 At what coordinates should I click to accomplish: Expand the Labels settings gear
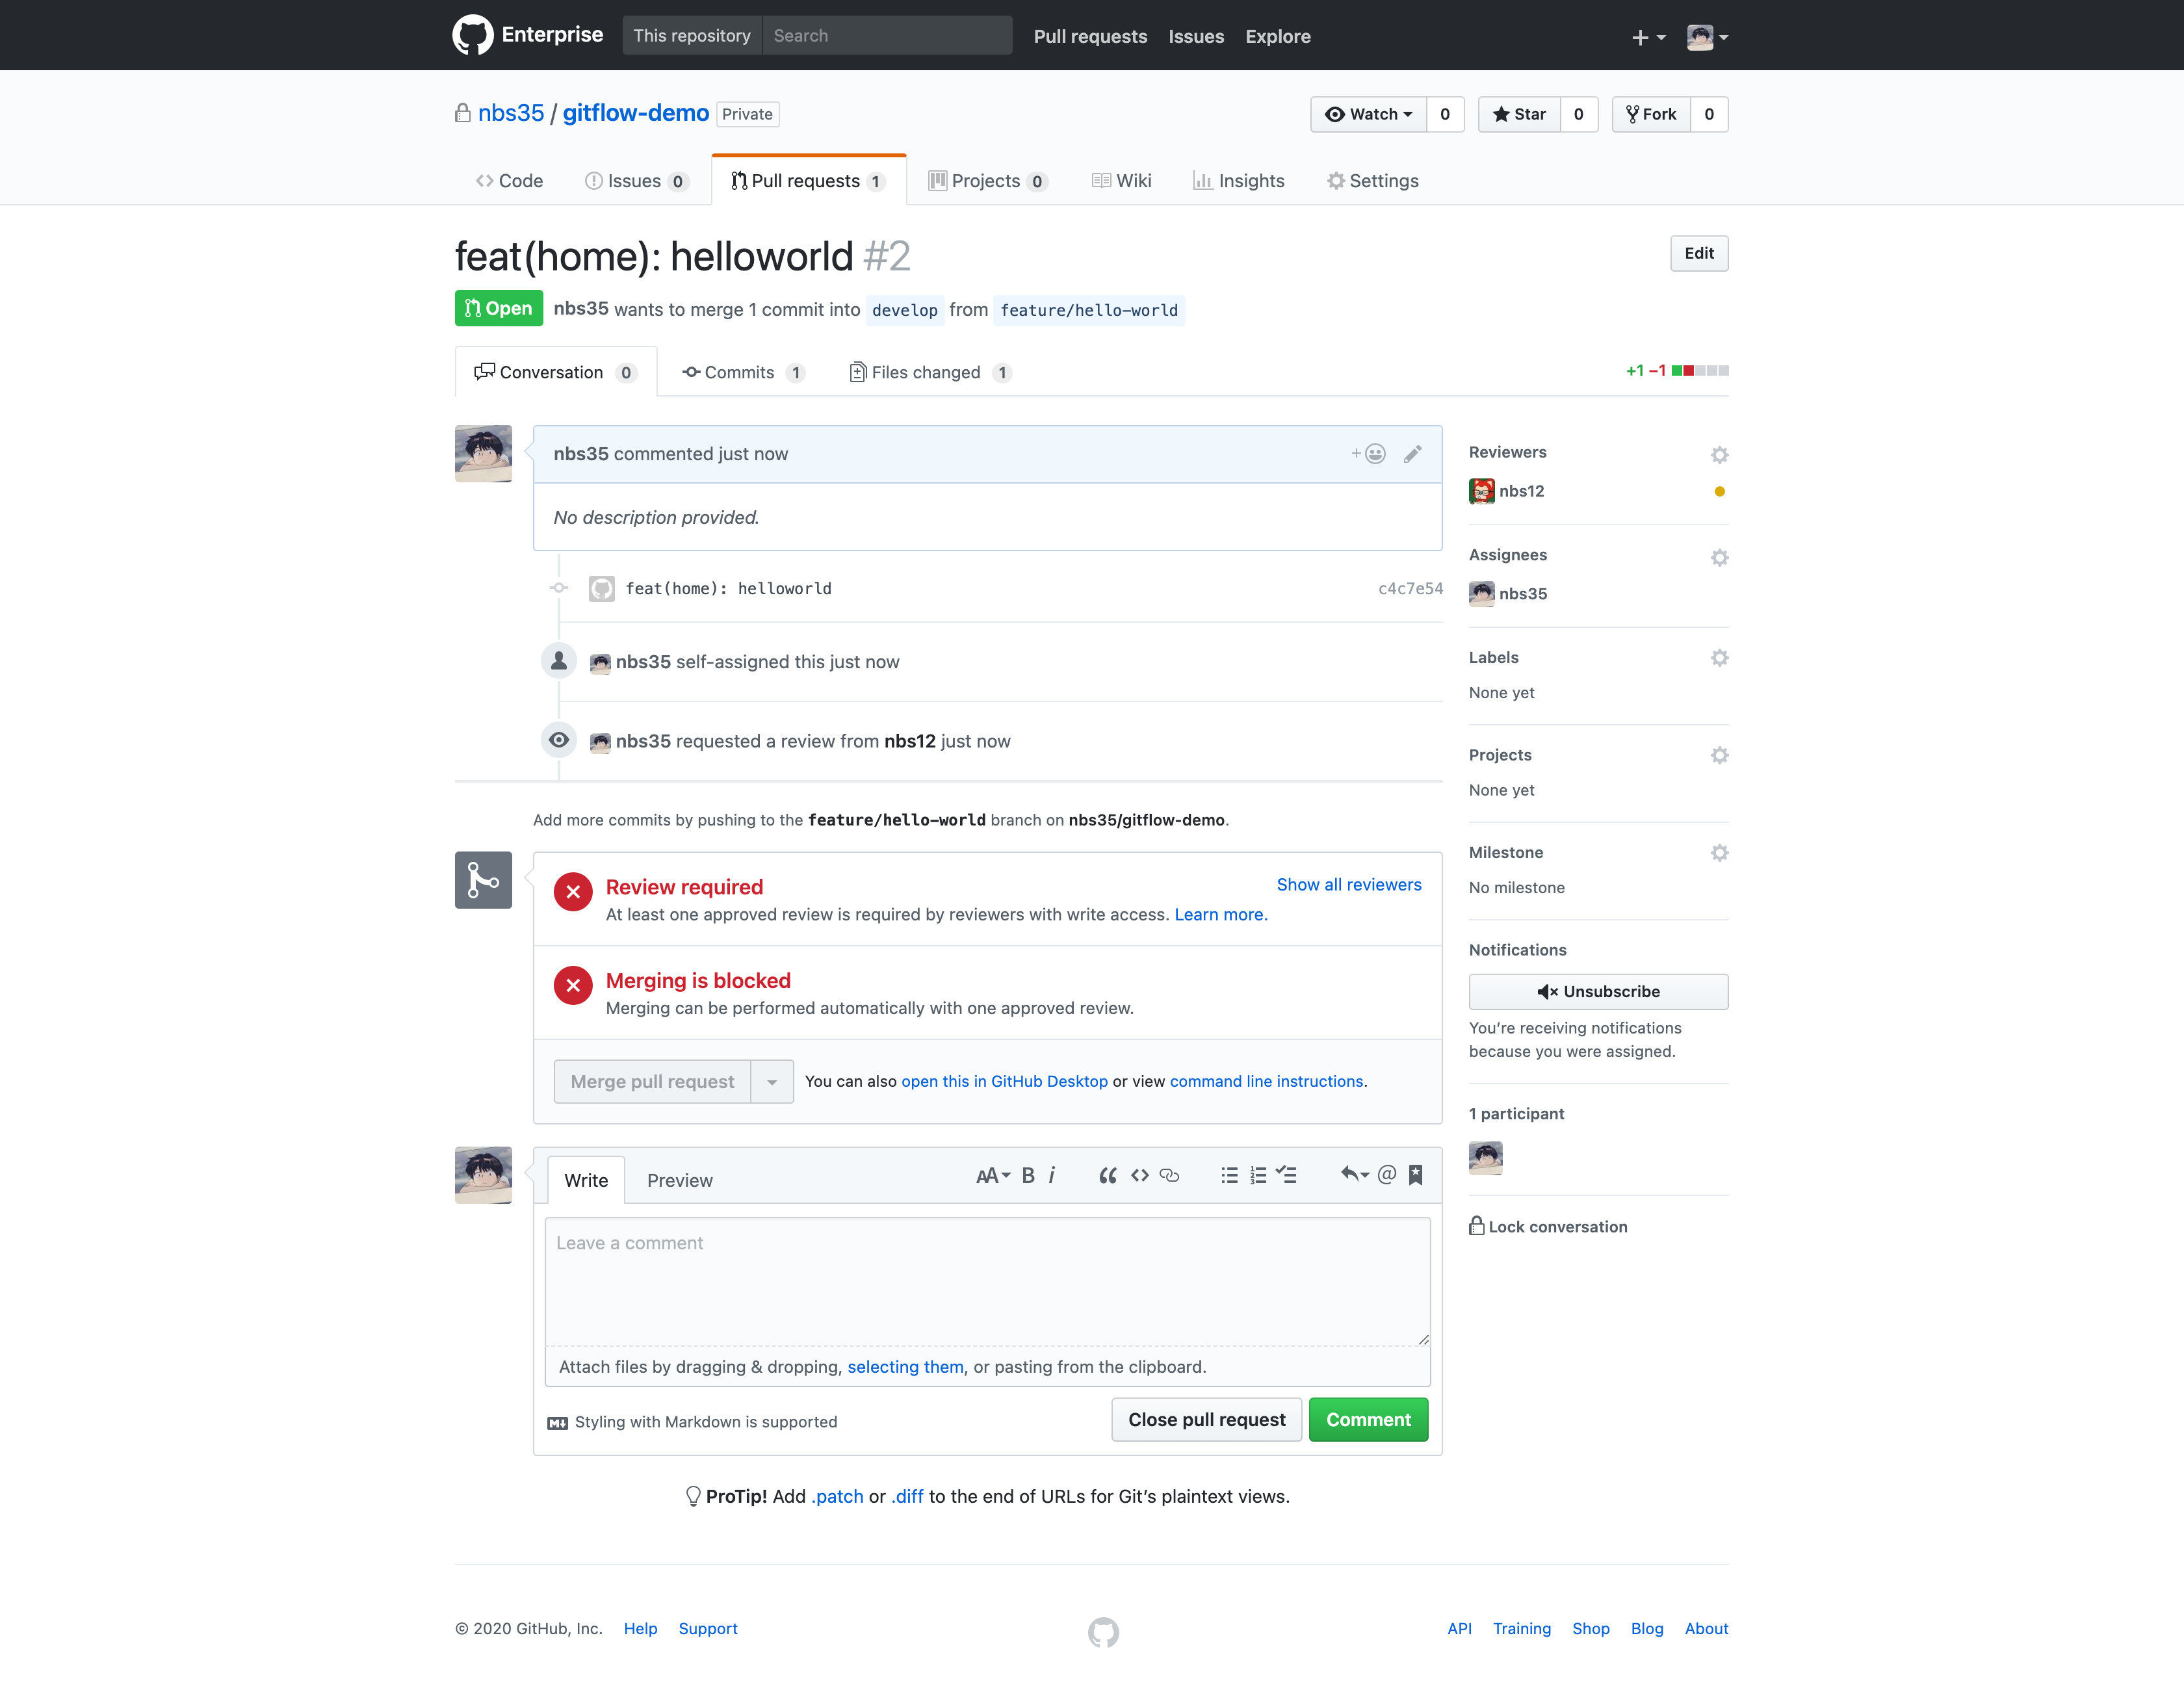coord(1718,656)
